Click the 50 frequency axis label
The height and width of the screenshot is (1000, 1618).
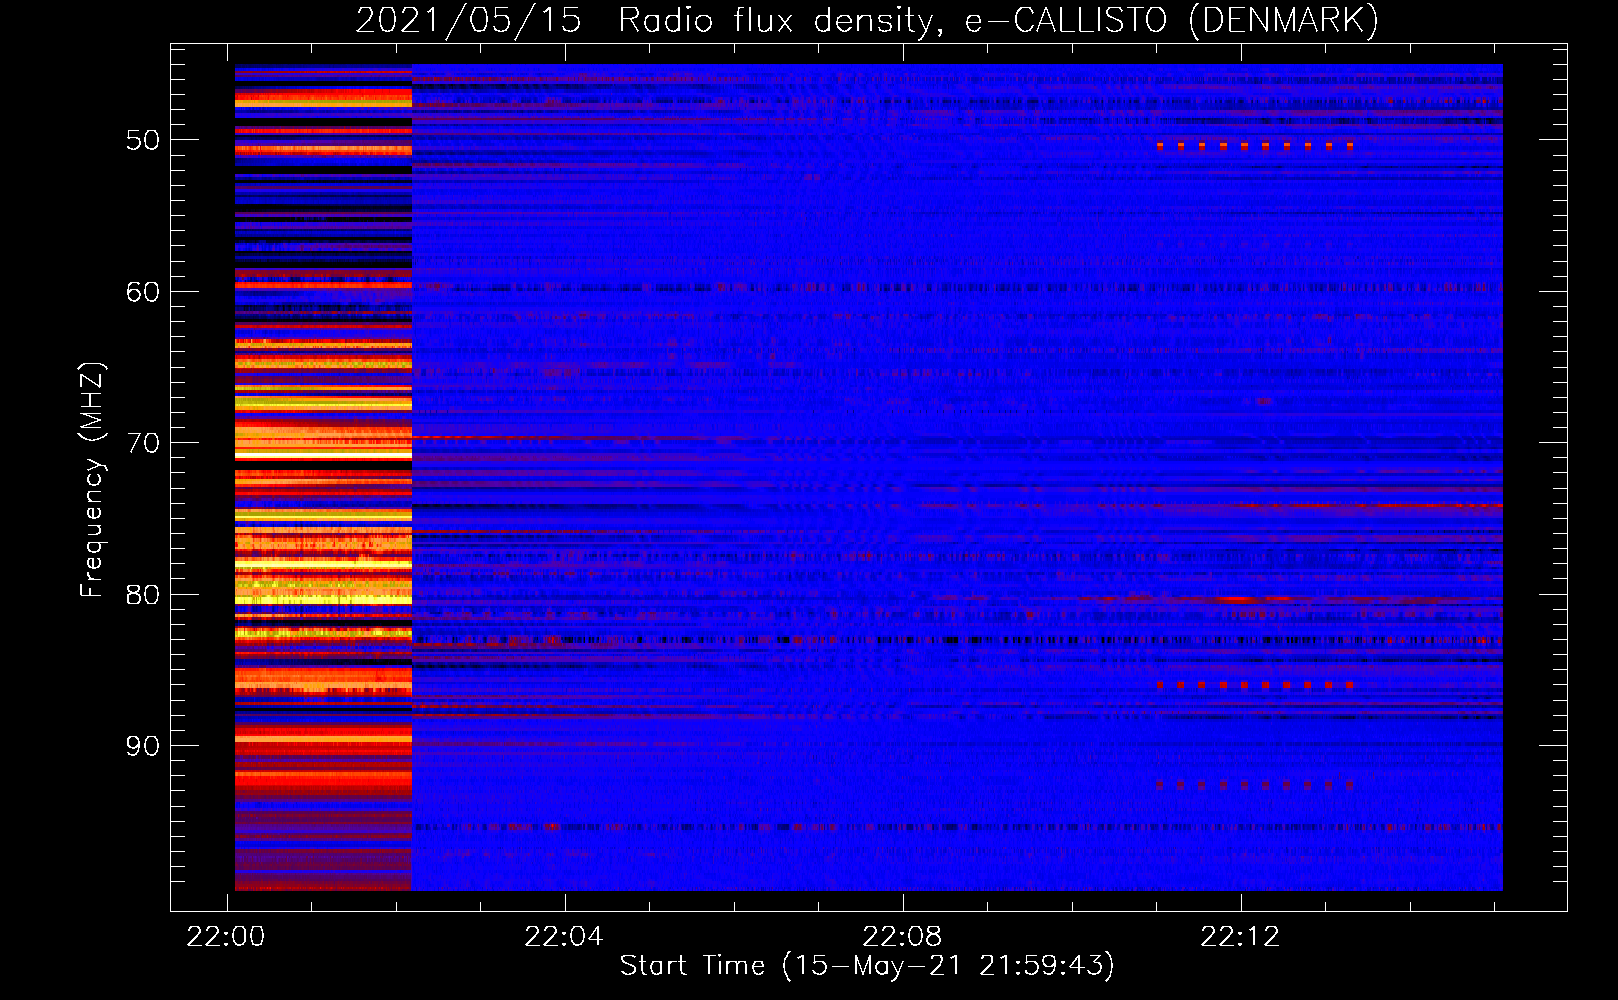pyautogui.click(x=143, y=140)
